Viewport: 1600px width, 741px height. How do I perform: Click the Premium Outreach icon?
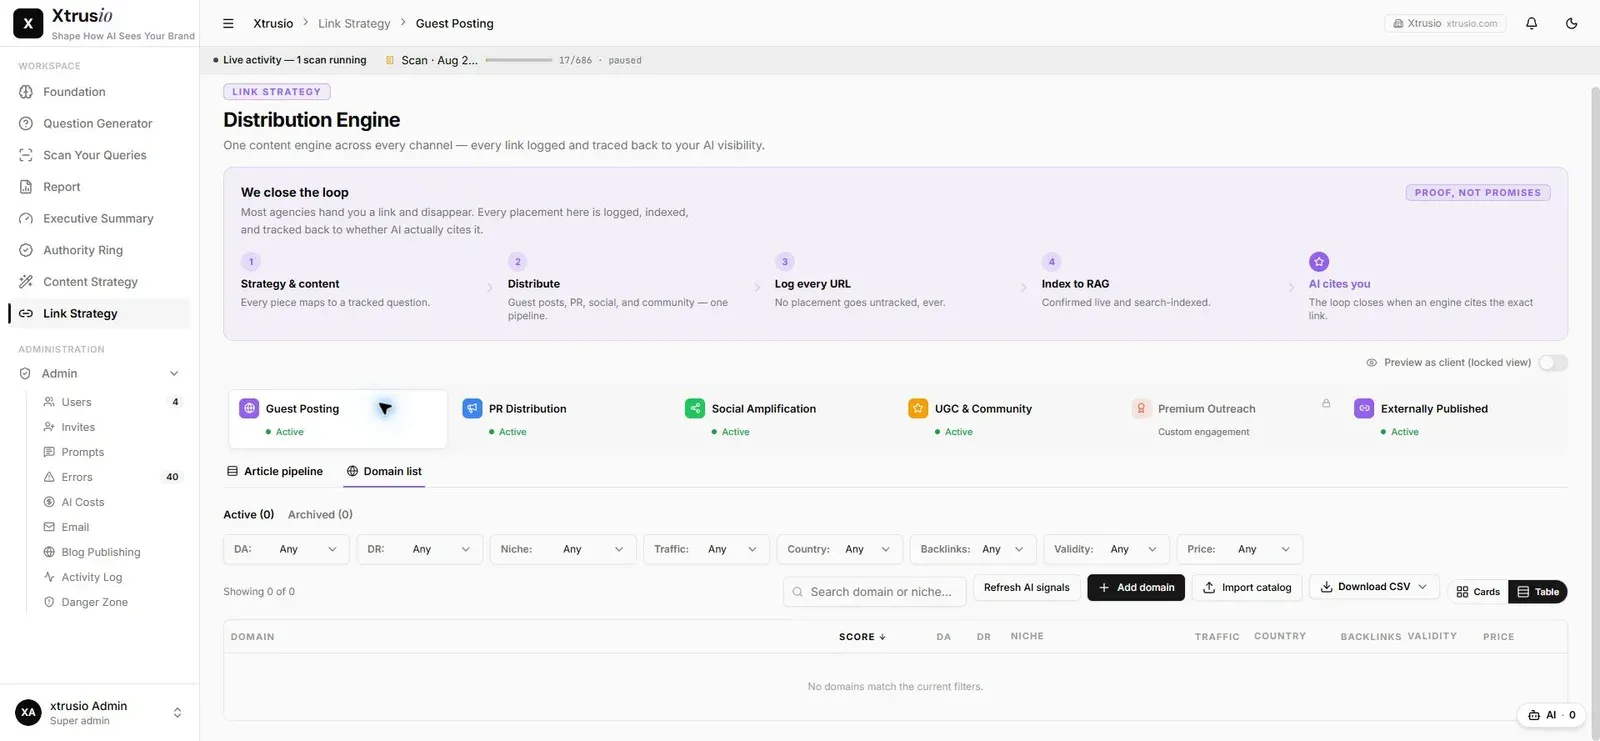(1141, 408)
